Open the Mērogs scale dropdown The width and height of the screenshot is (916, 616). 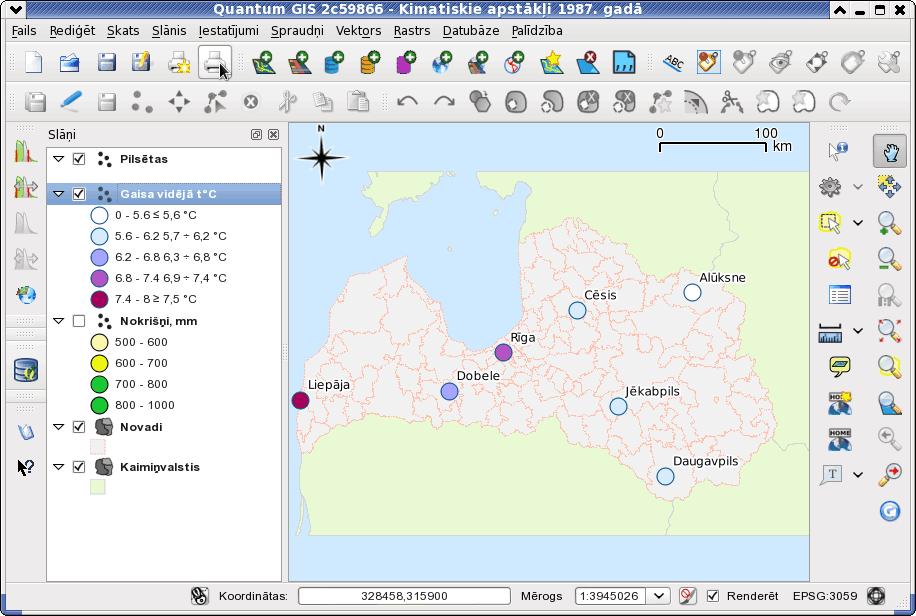(658, 596)
